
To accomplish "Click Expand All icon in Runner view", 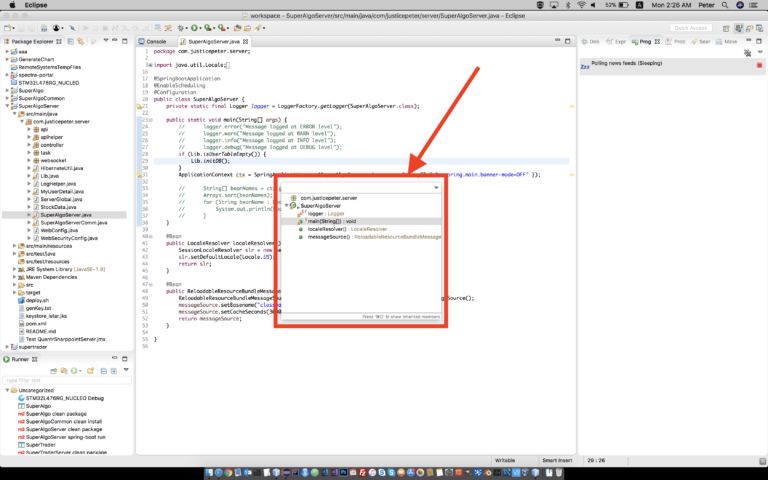I will coord(114,371).
